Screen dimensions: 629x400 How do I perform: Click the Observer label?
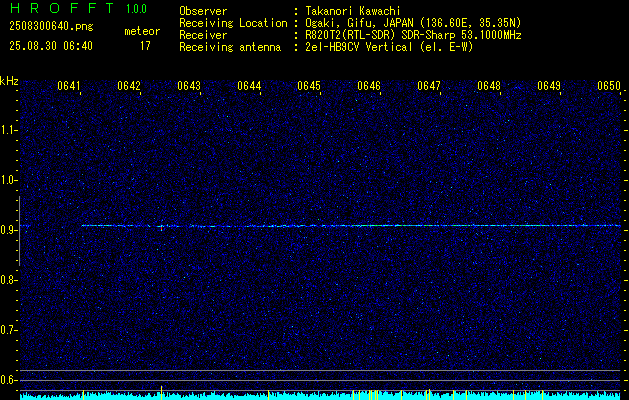[203, 11]
